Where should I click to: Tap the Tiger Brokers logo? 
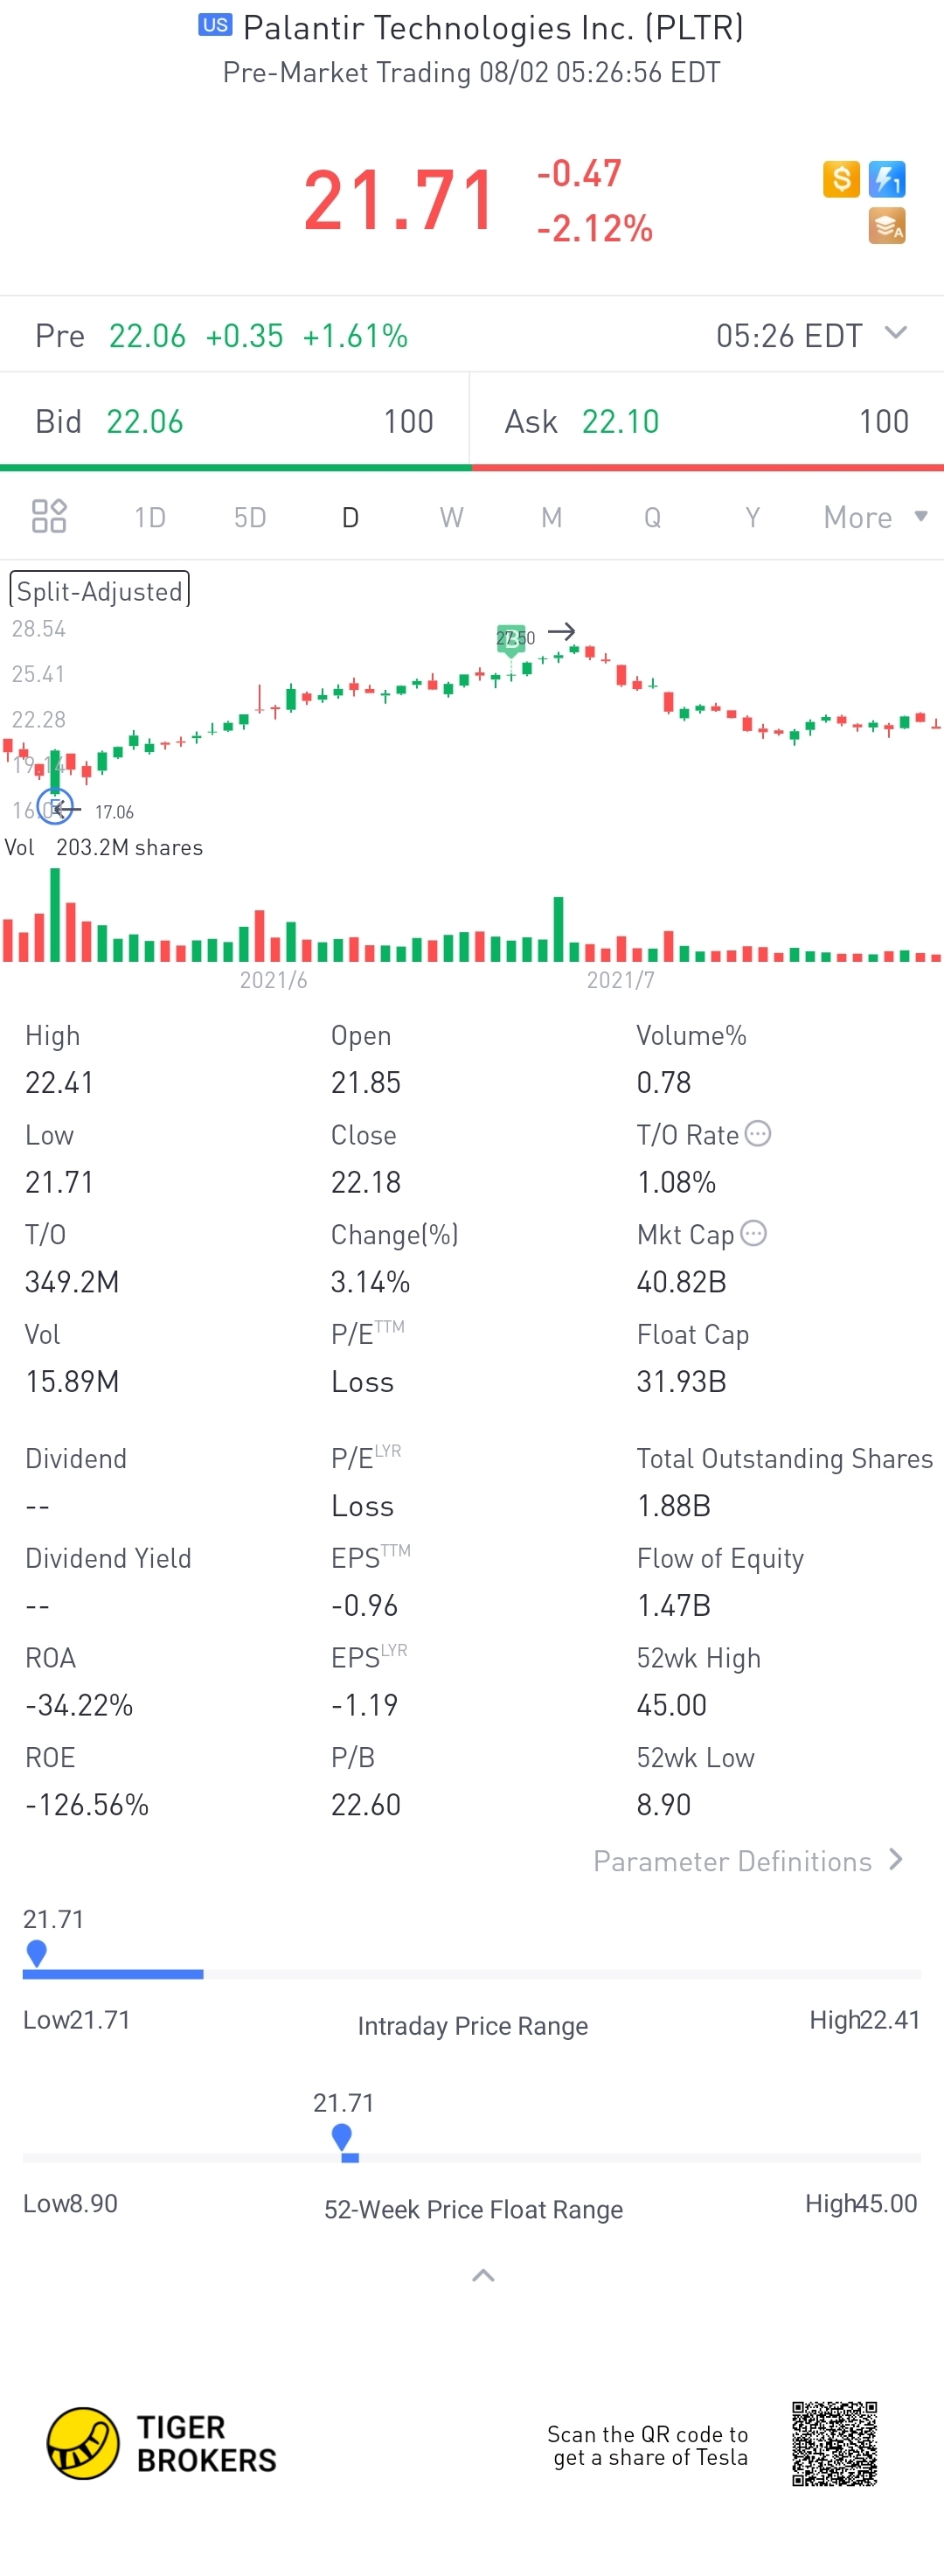coord(162,2443)
